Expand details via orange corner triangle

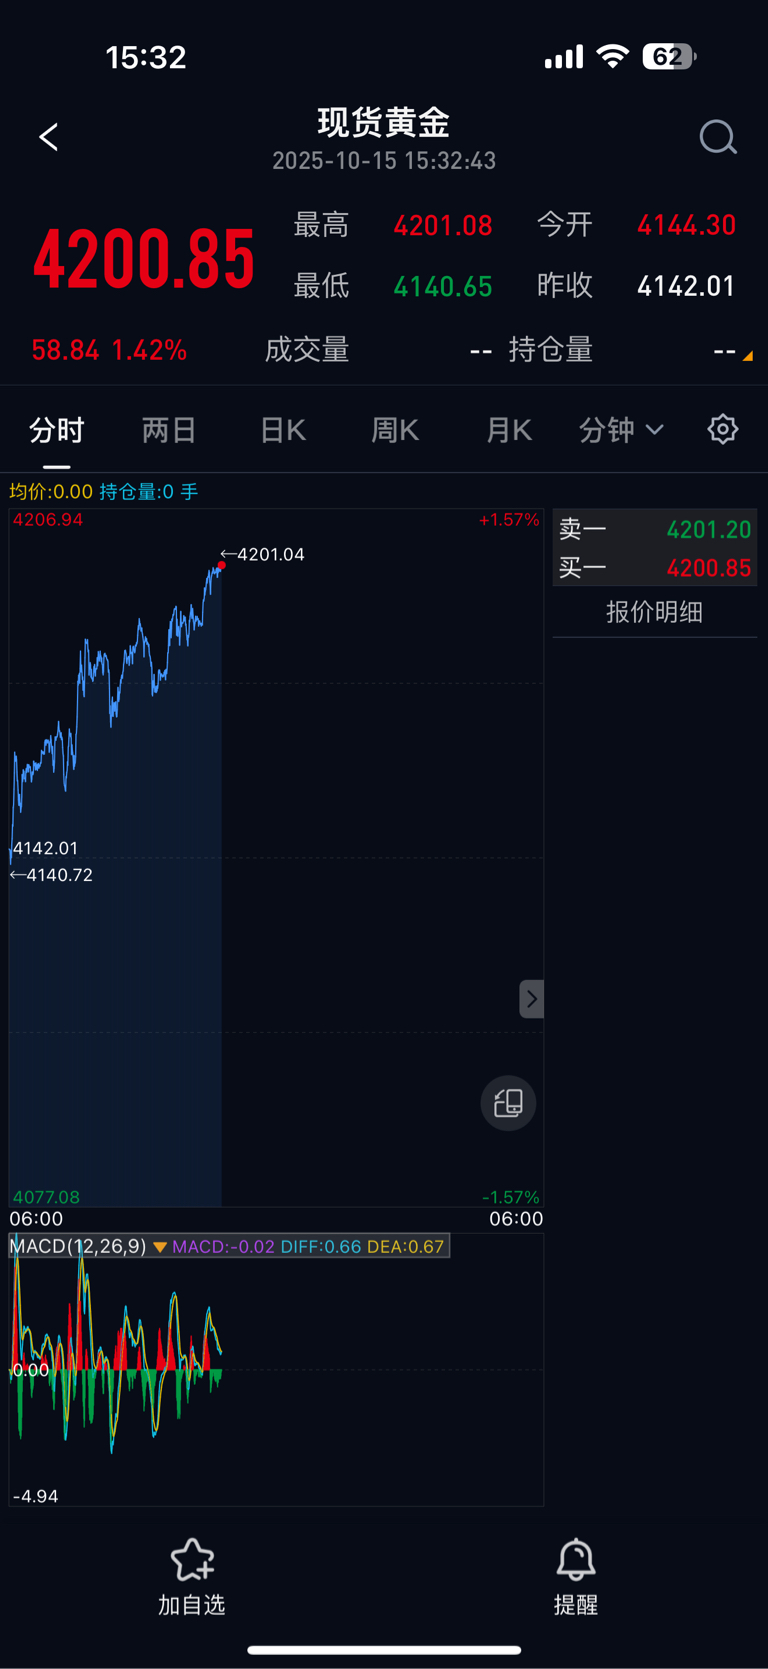(746, 355)
